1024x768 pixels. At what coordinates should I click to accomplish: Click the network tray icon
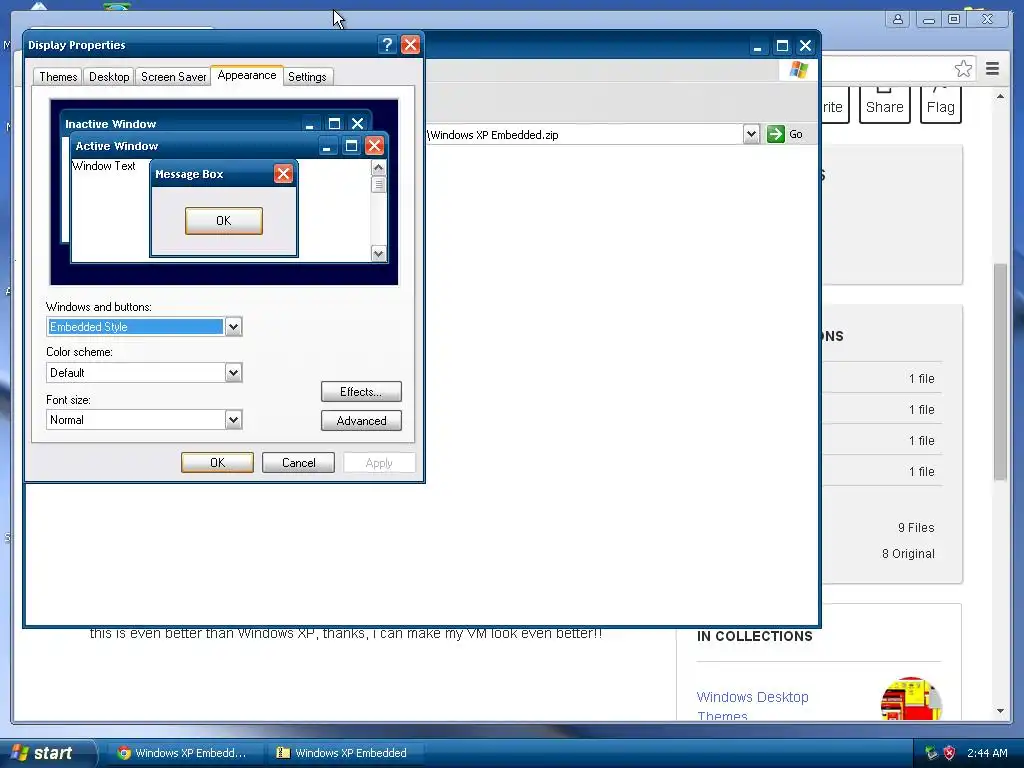click(x=931, y=753)
